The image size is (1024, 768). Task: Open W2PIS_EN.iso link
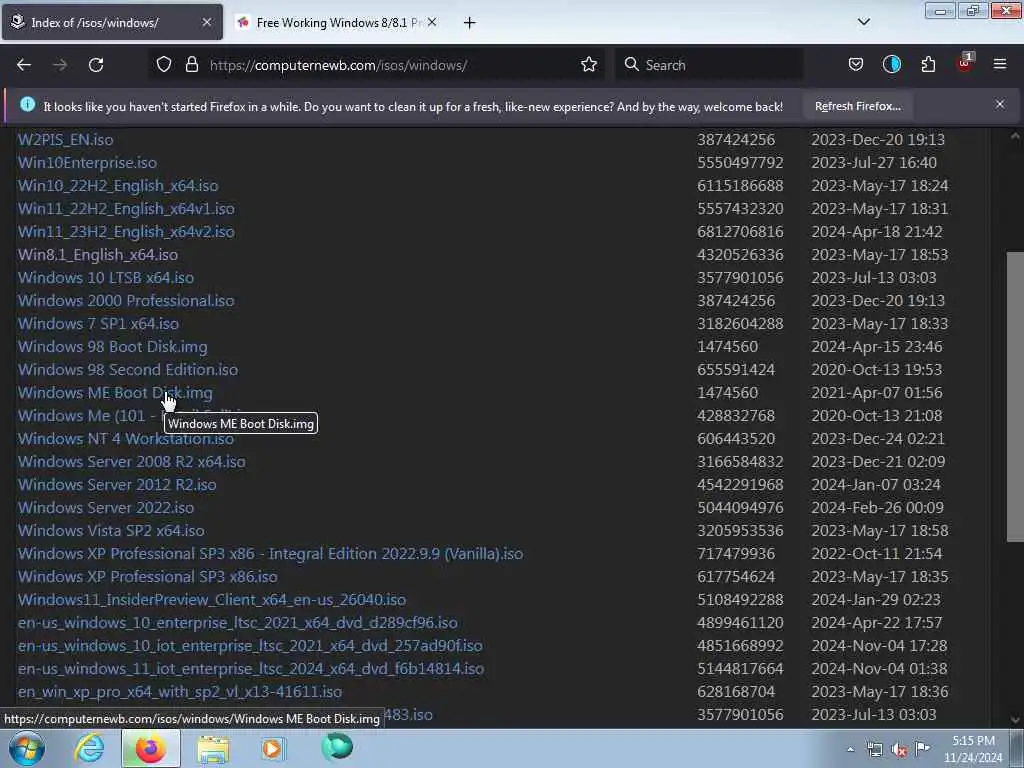(x=65, y=140)
